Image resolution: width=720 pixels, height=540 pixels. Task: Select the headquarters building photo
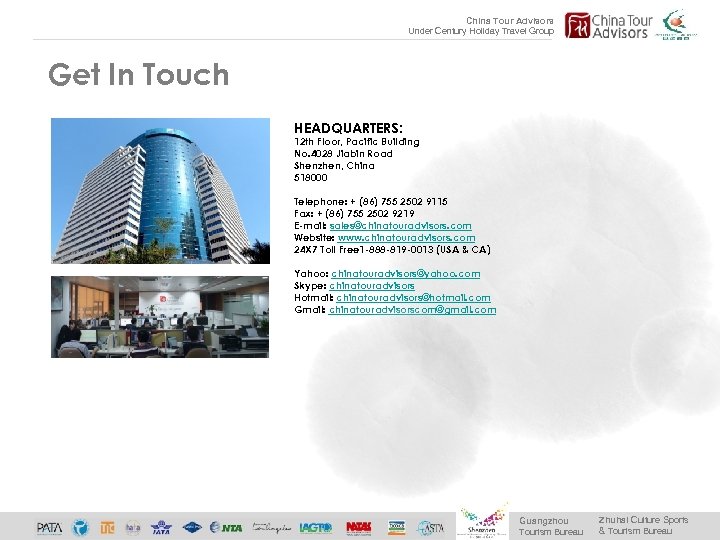(x=160, y=191)
